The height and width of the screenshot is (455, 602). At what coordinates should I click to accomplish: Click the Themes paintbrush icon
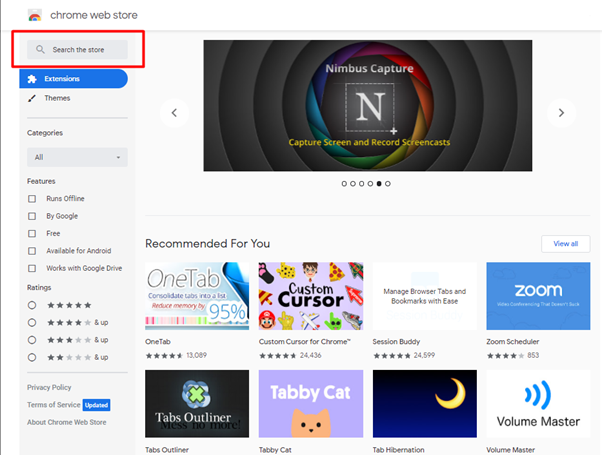[x=32, y=98]
